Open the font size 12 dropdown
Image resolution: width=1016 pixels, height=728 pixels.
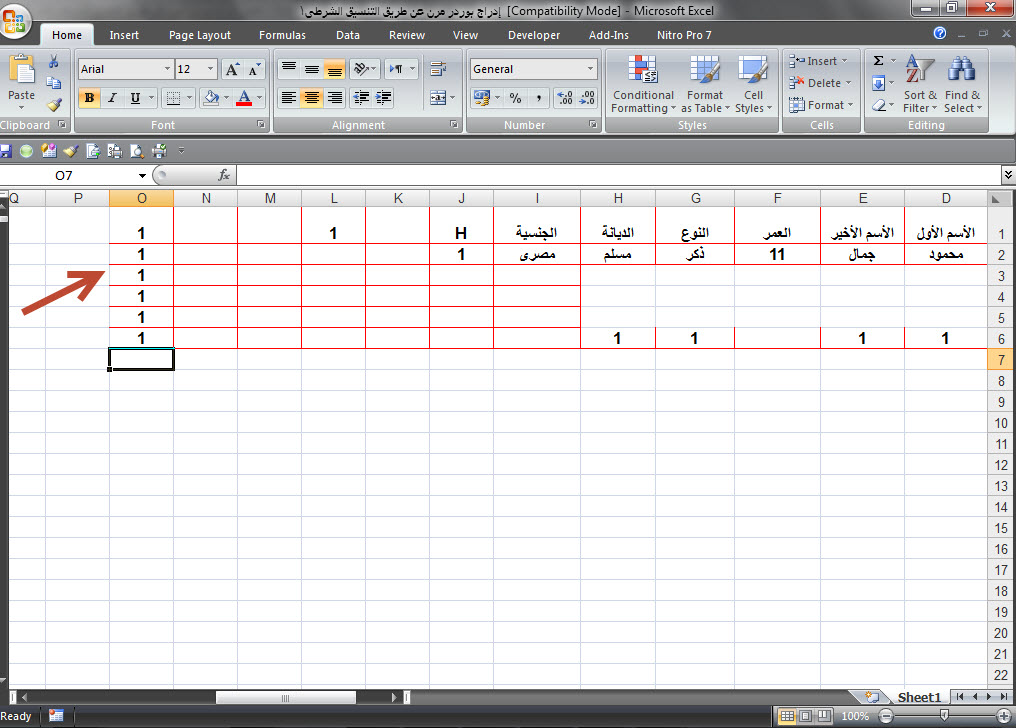tap(210, 69)
